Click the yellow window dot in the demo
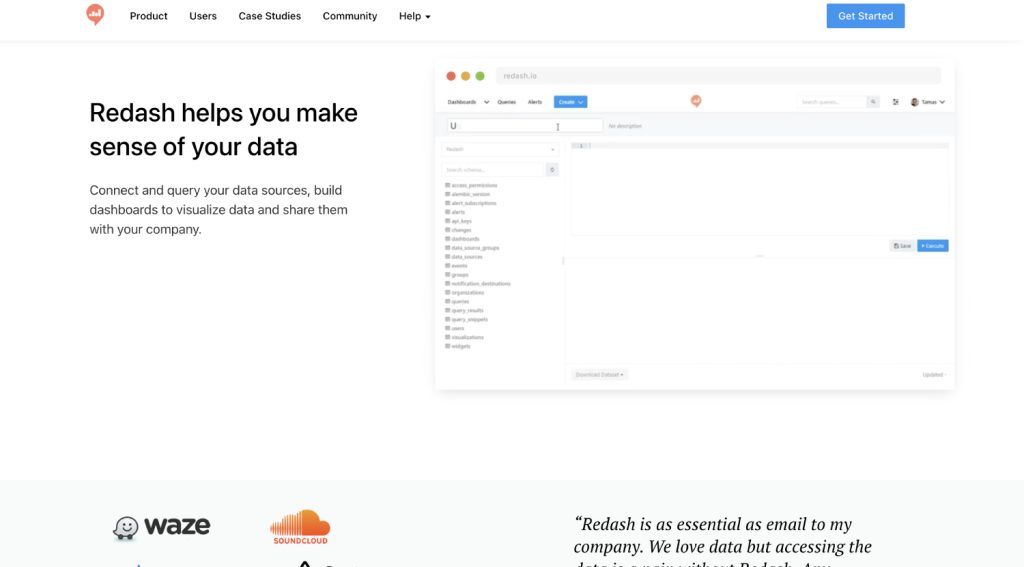 (466, 76)
